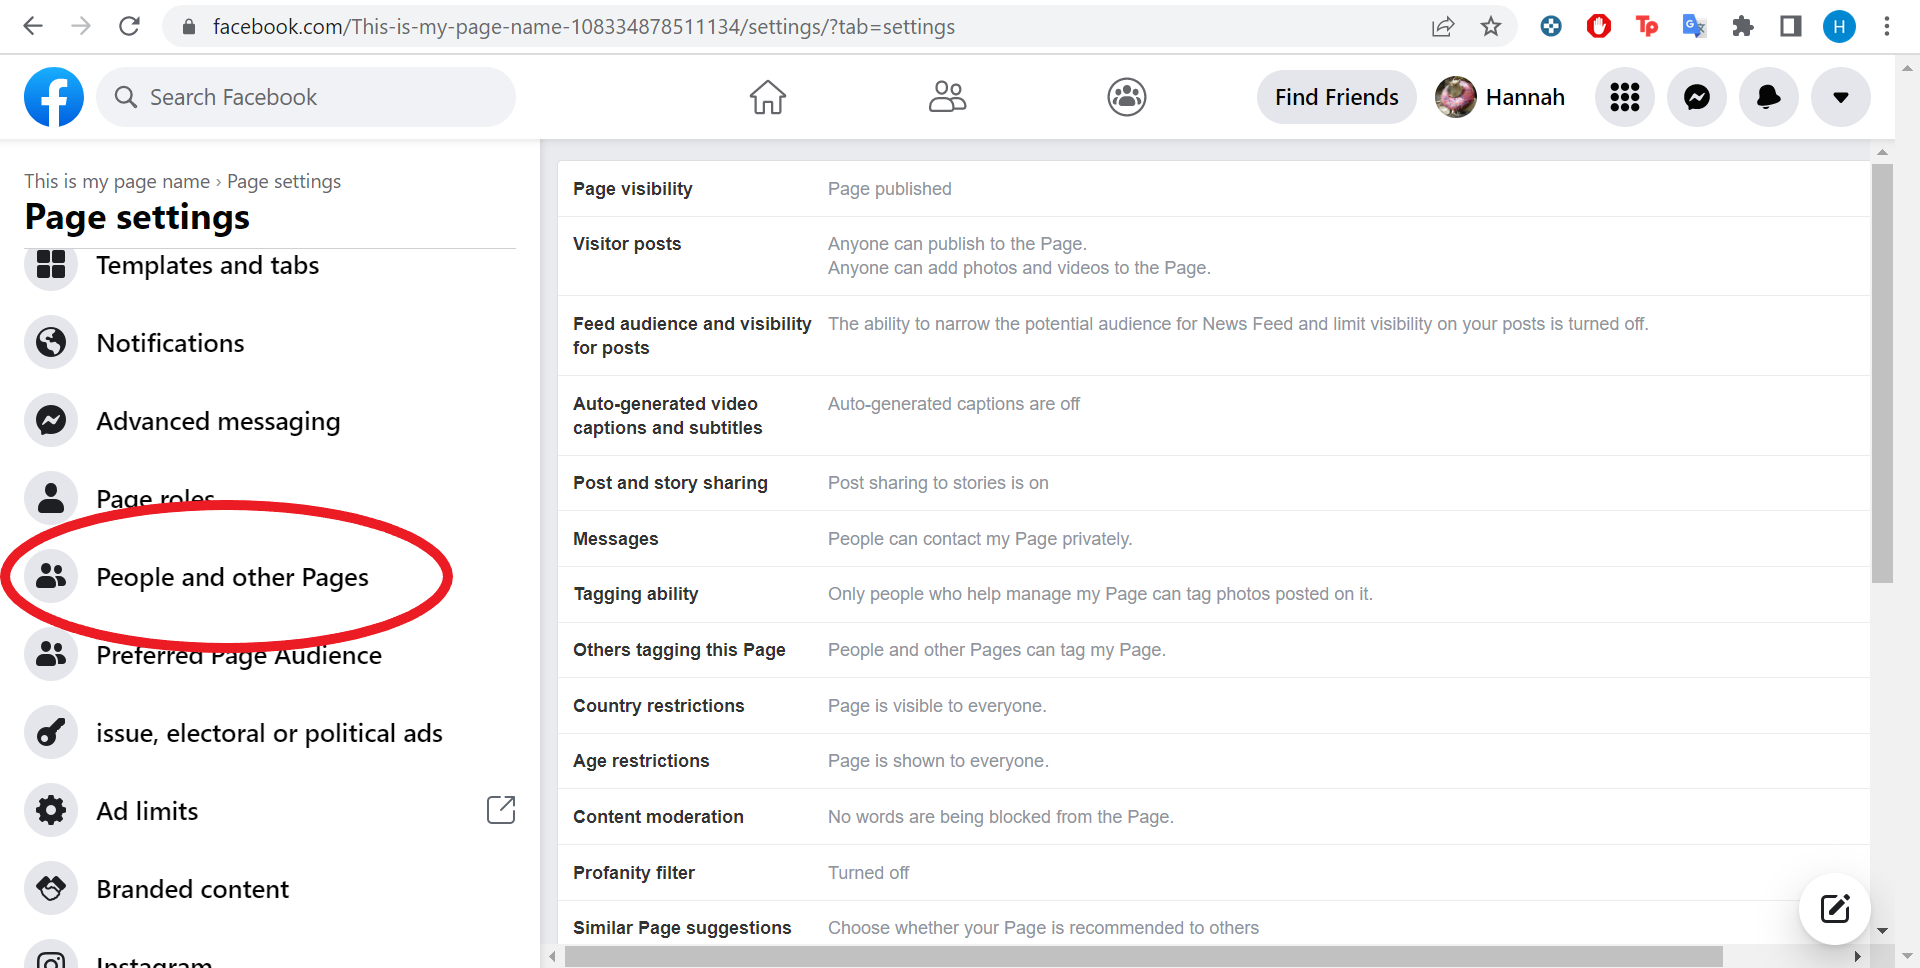Open the Google Translate extension

coord(1694,27)
